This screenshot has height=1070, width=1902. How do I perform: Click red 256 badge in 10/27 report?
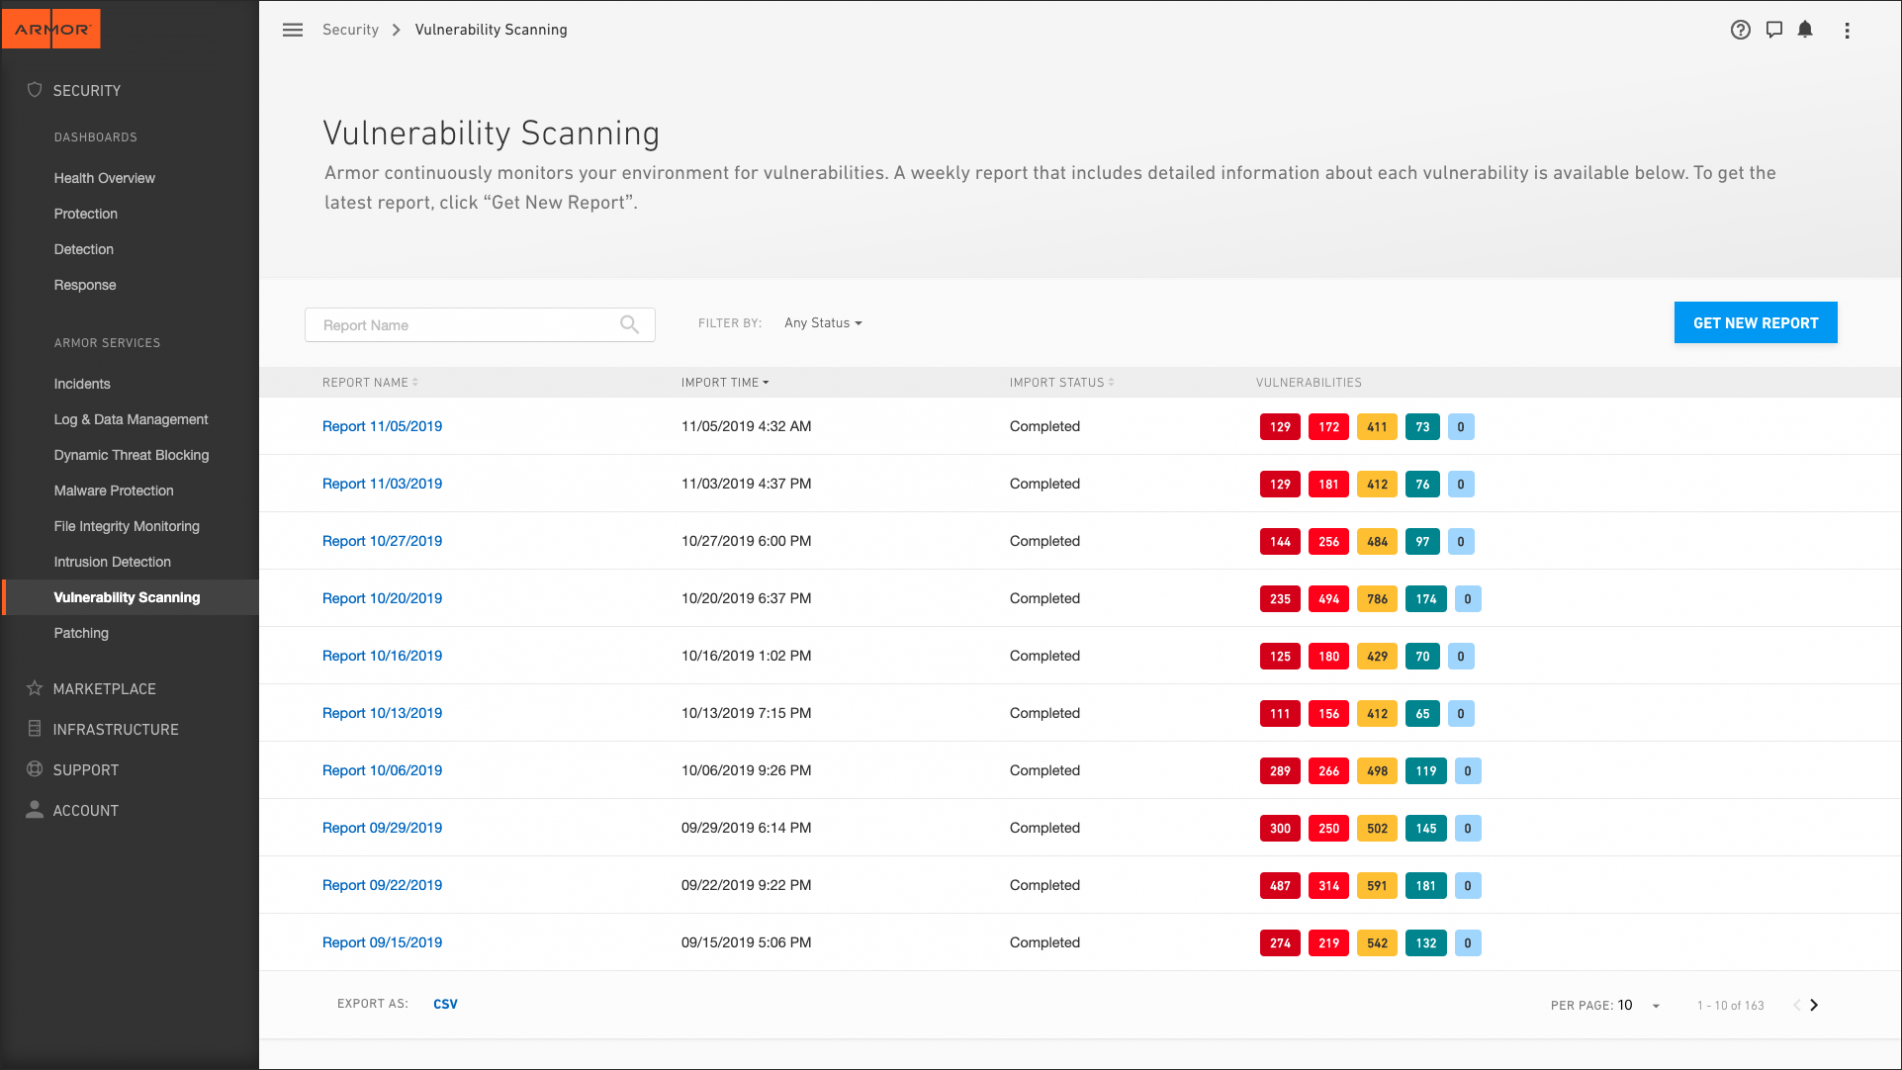pyautogui.click(x=1328, y=542)
